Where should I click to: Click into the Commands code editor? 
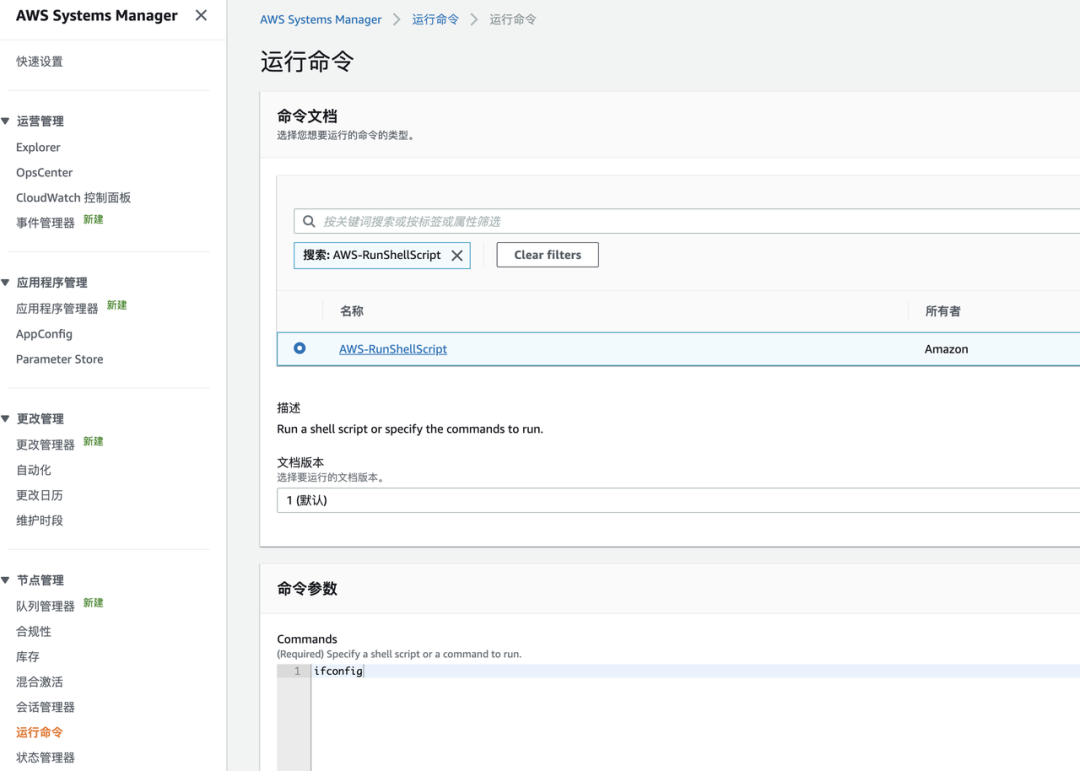click(x=696, y=717)
